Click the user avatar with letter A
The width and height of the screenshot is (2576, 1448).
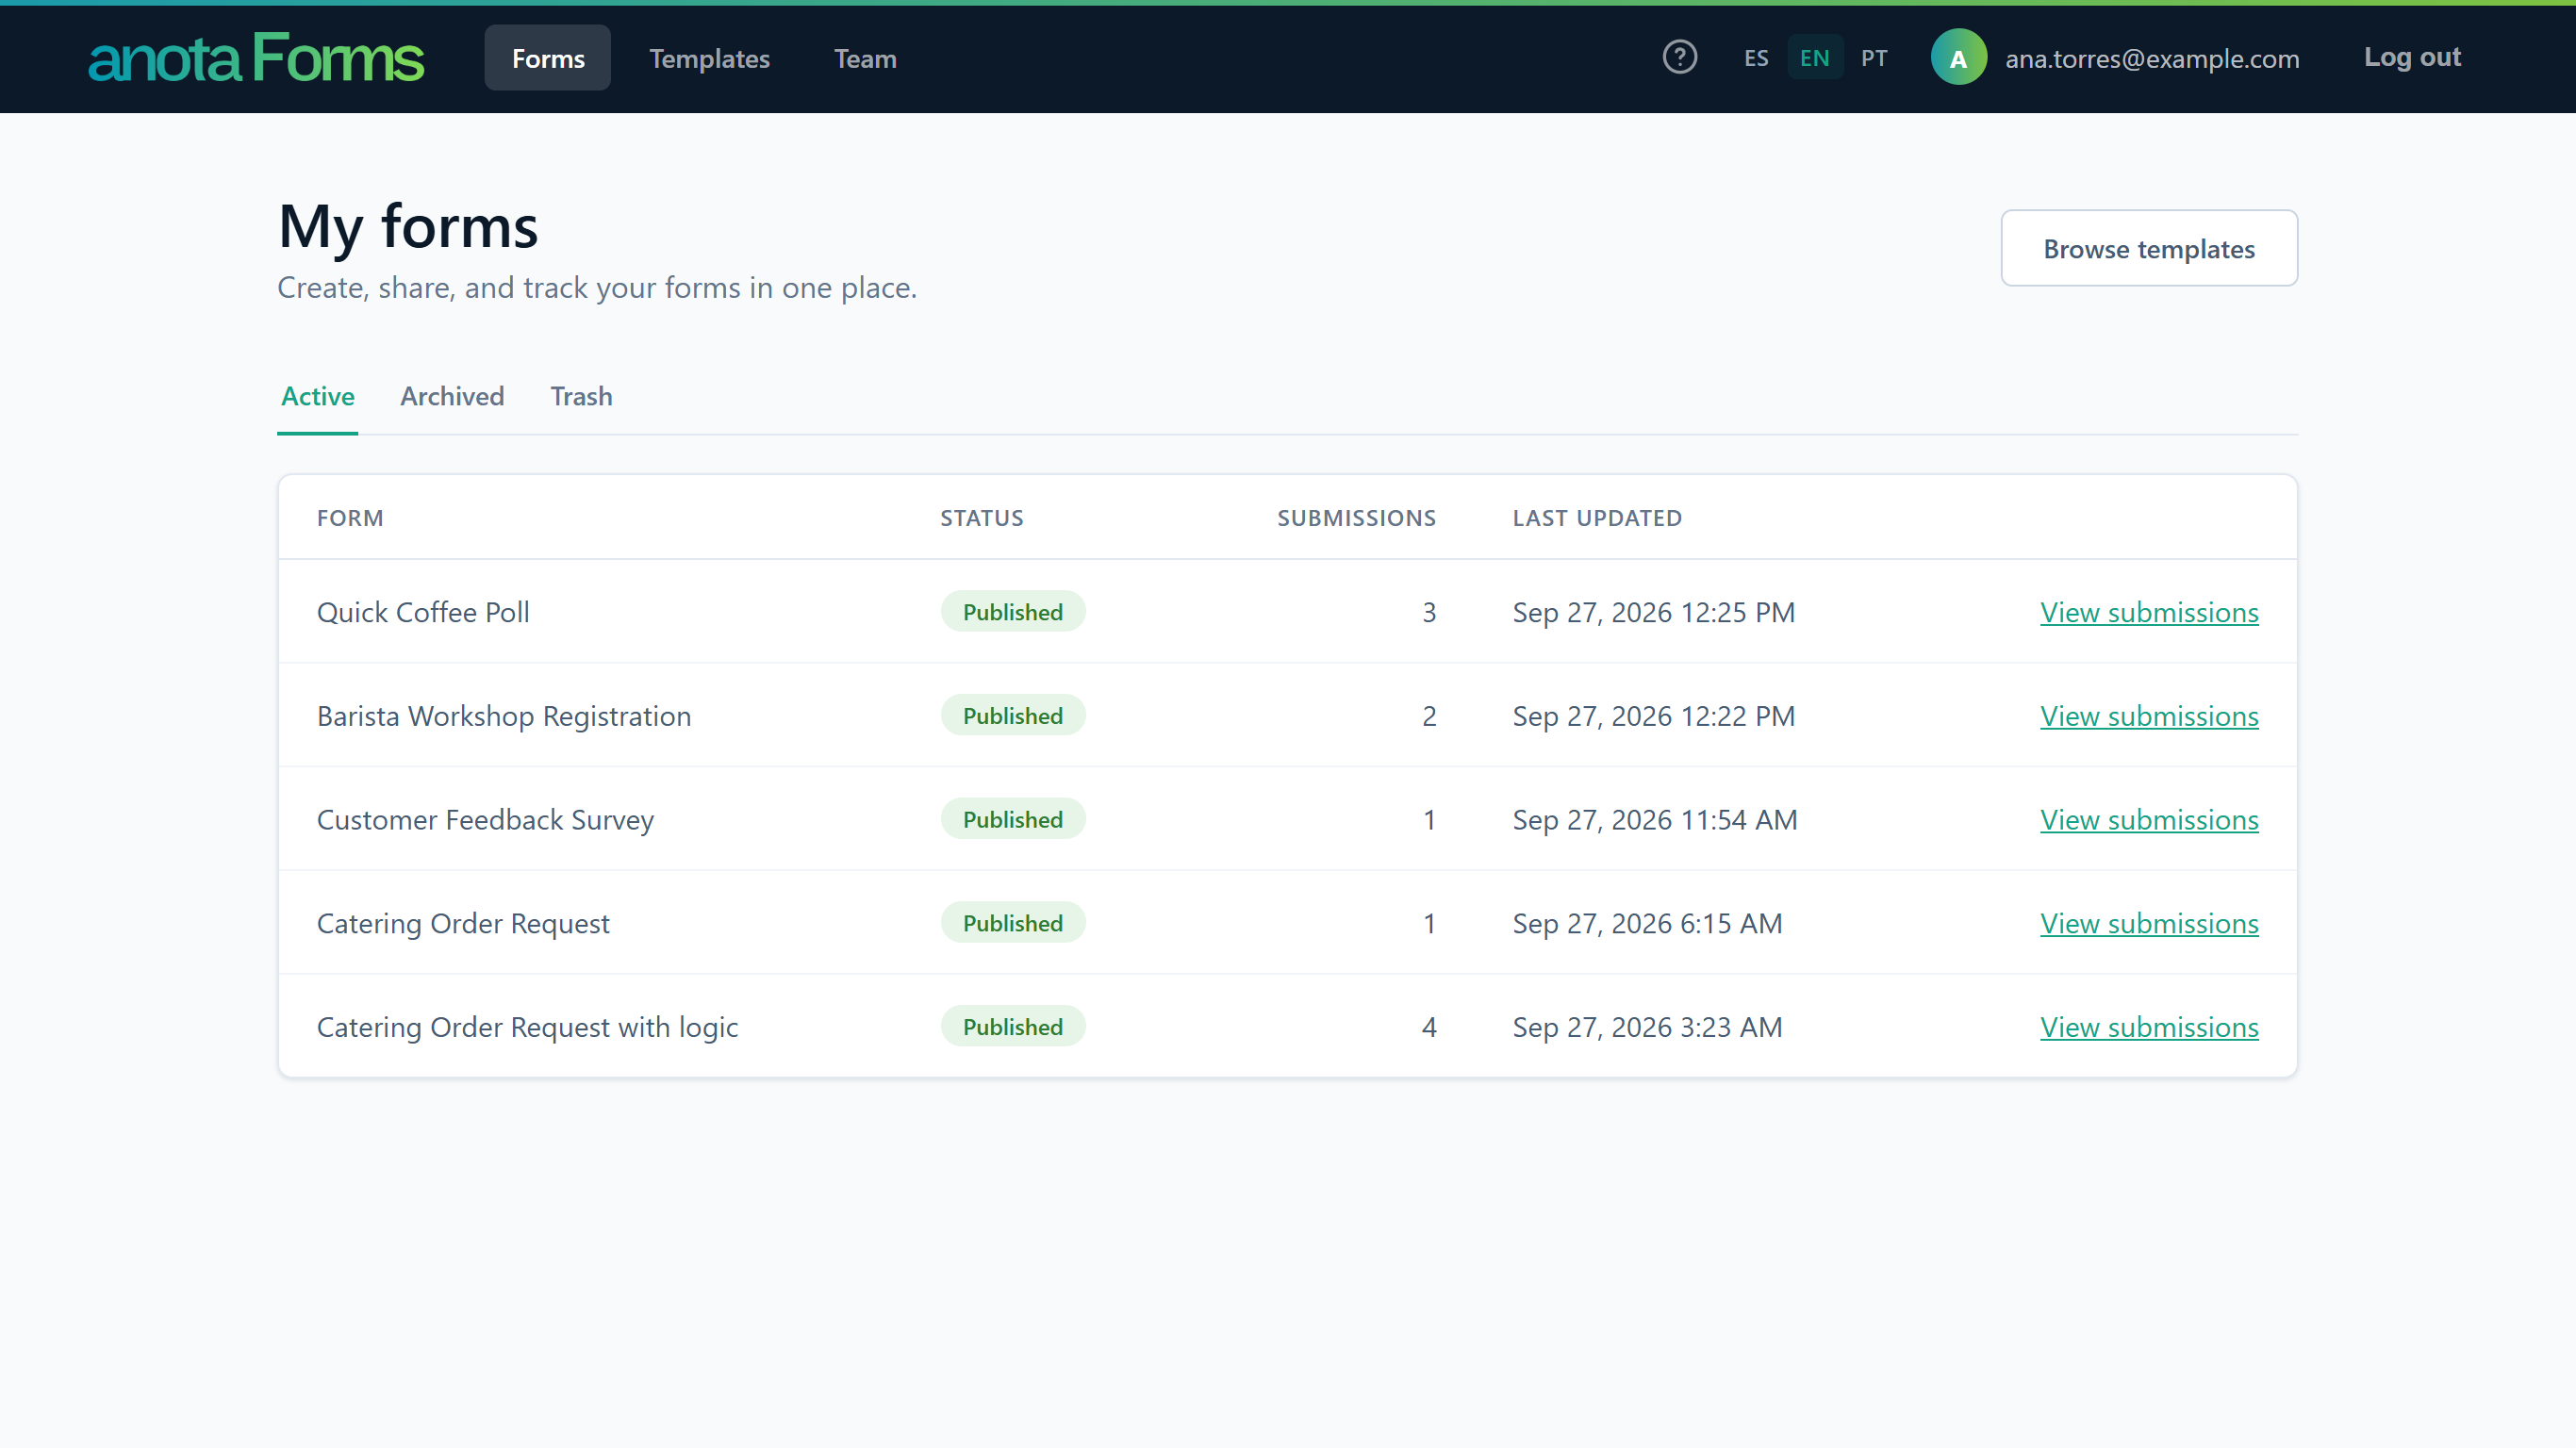1958,58
